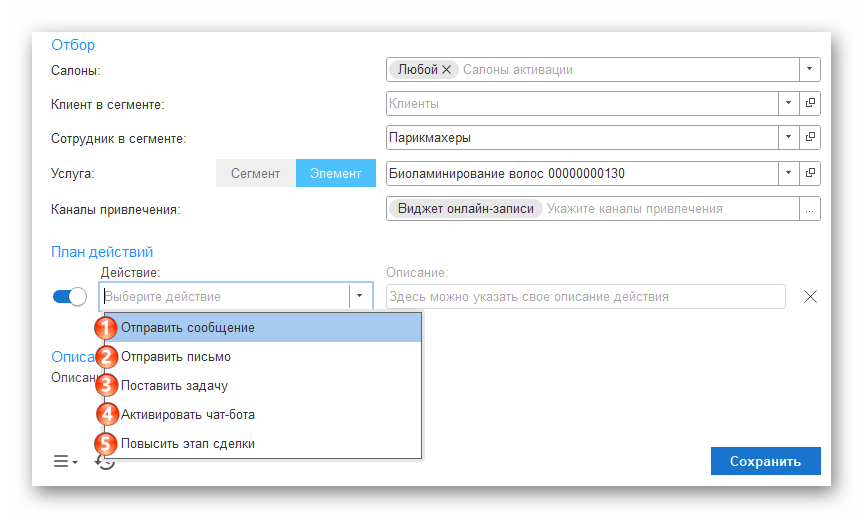Open the hamburger list menu icon
The width and height of the screenshot is (863, 518).
click(64, 461)
